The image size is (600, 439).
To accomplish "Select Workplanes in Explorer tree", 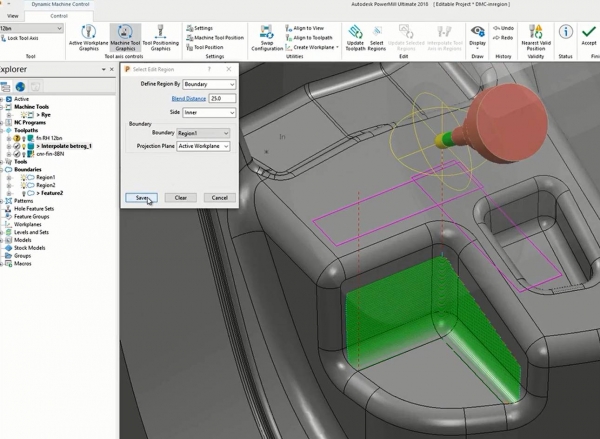I will [27, 224].
